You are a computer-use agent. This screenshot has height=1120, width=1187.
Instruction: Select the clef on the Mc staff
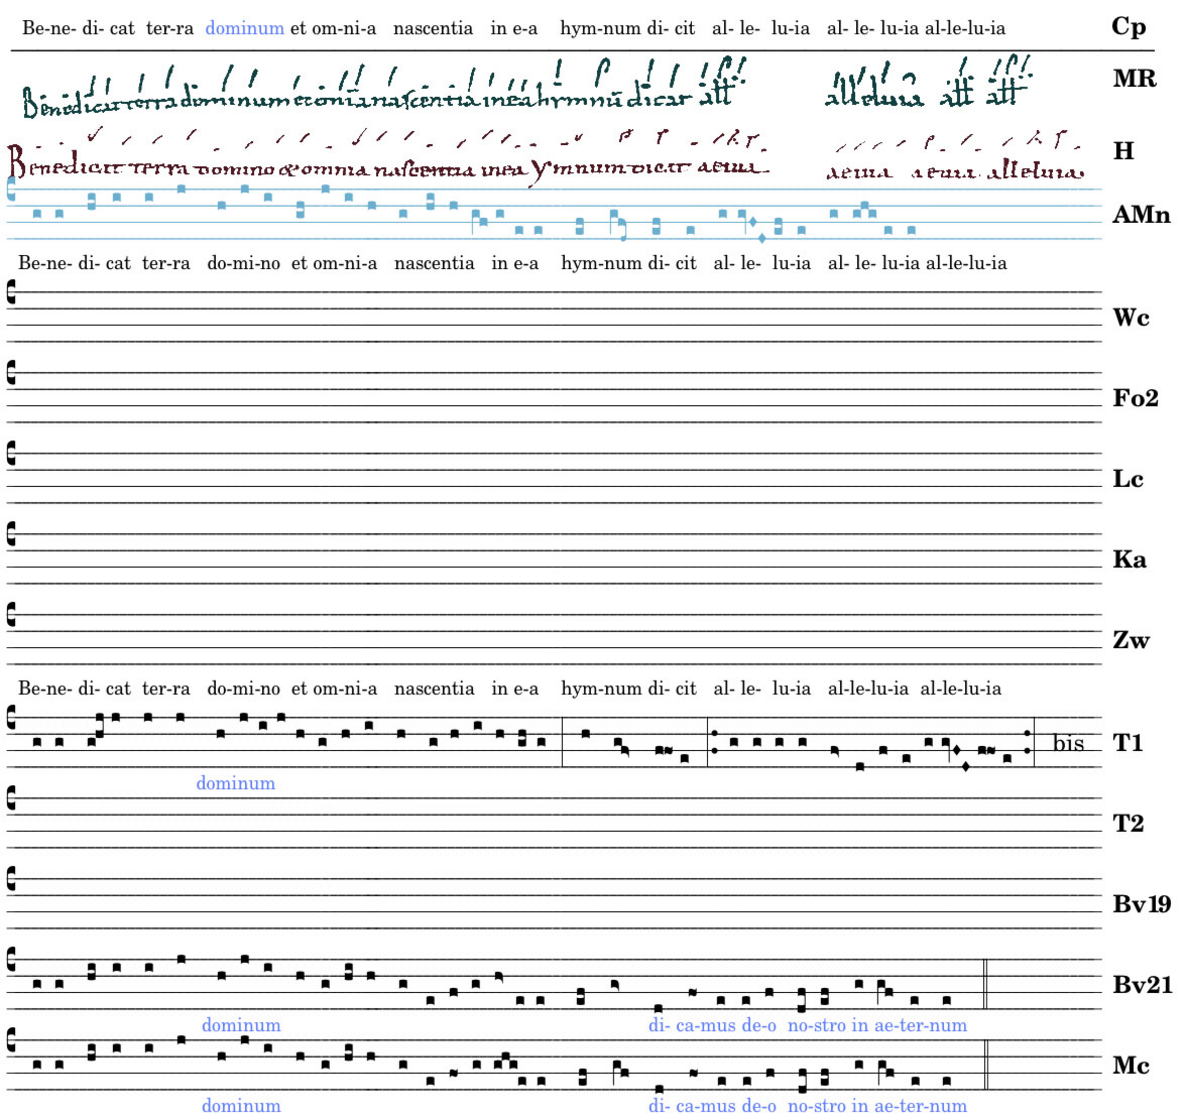tap(12, 1039)
